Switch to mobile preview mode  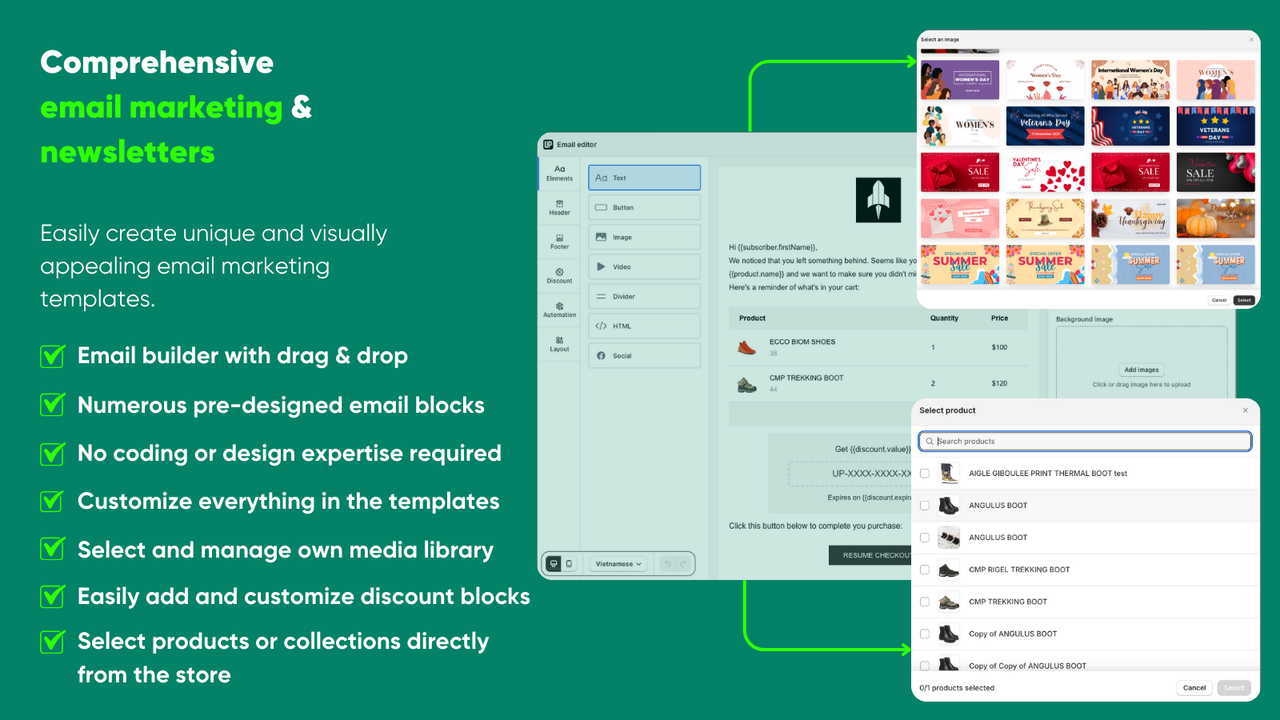(569, 564)
